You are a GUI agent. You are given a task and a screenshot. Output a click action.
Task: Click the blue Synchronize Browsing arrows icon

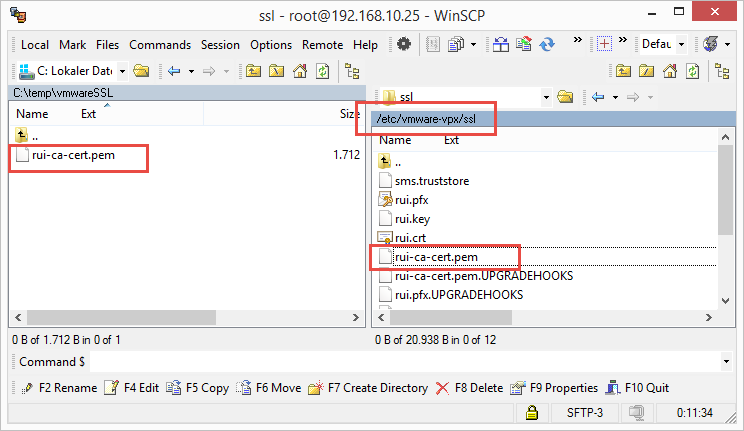[x=547, y=44]
